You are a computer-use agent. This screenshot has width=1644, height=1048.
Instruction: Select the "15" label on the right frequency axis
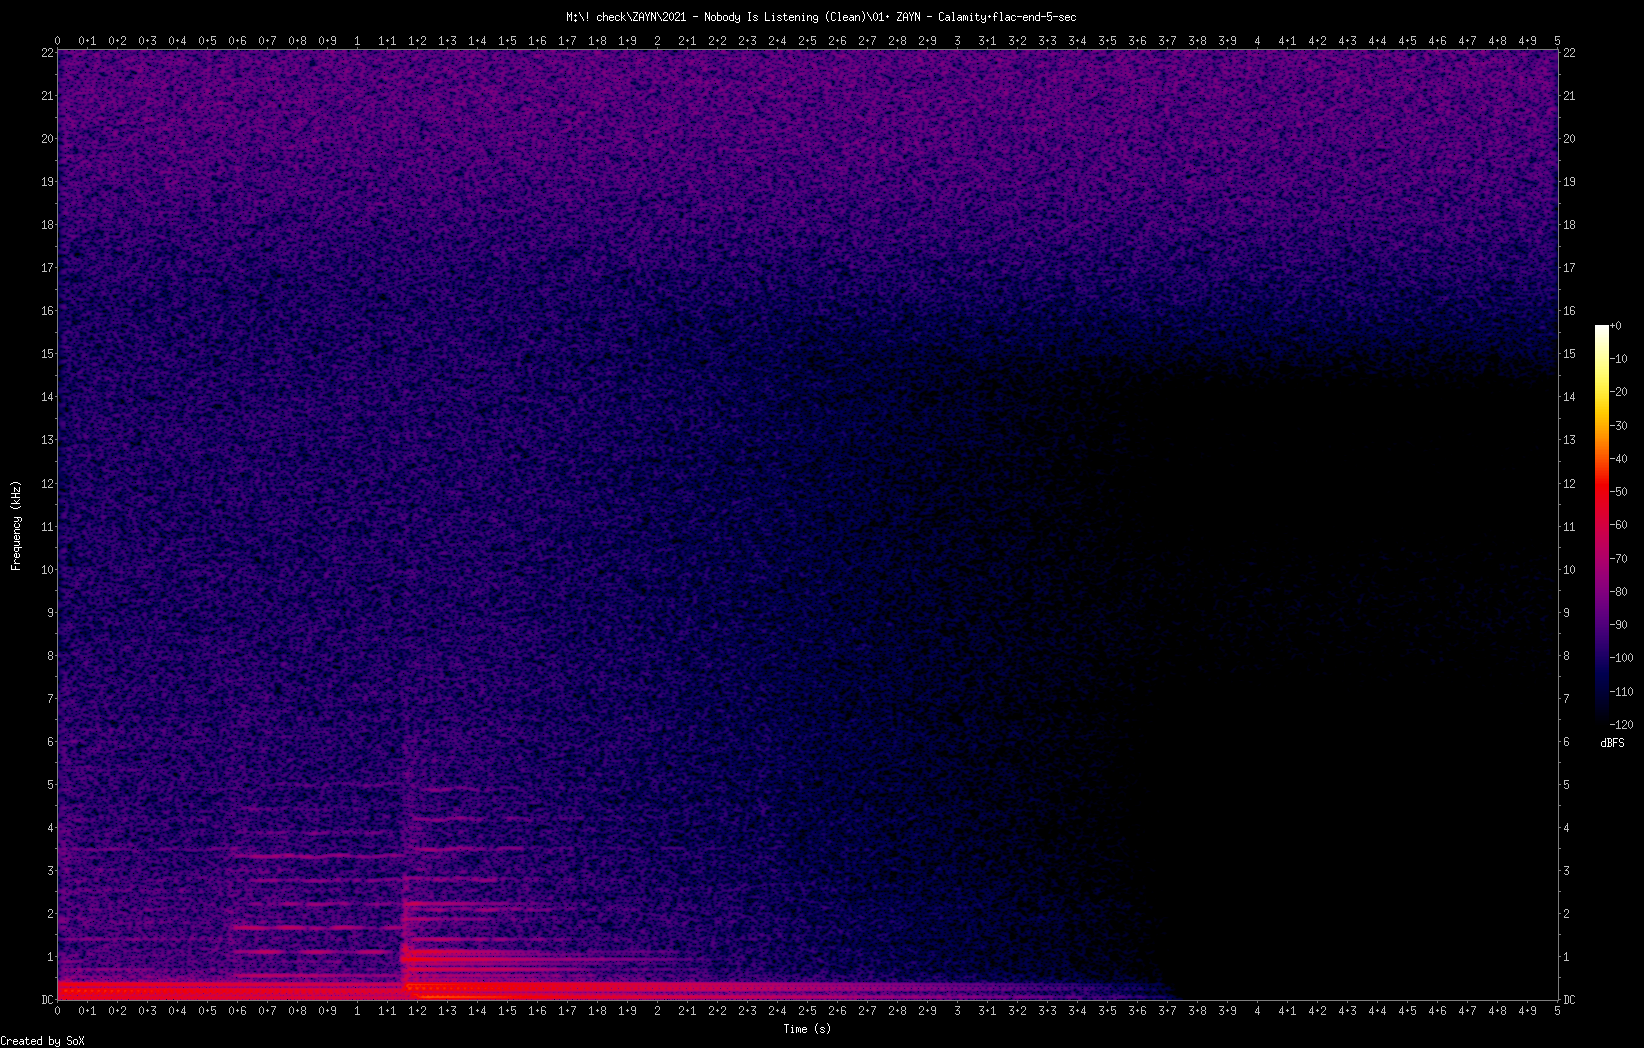[1569, 354]
